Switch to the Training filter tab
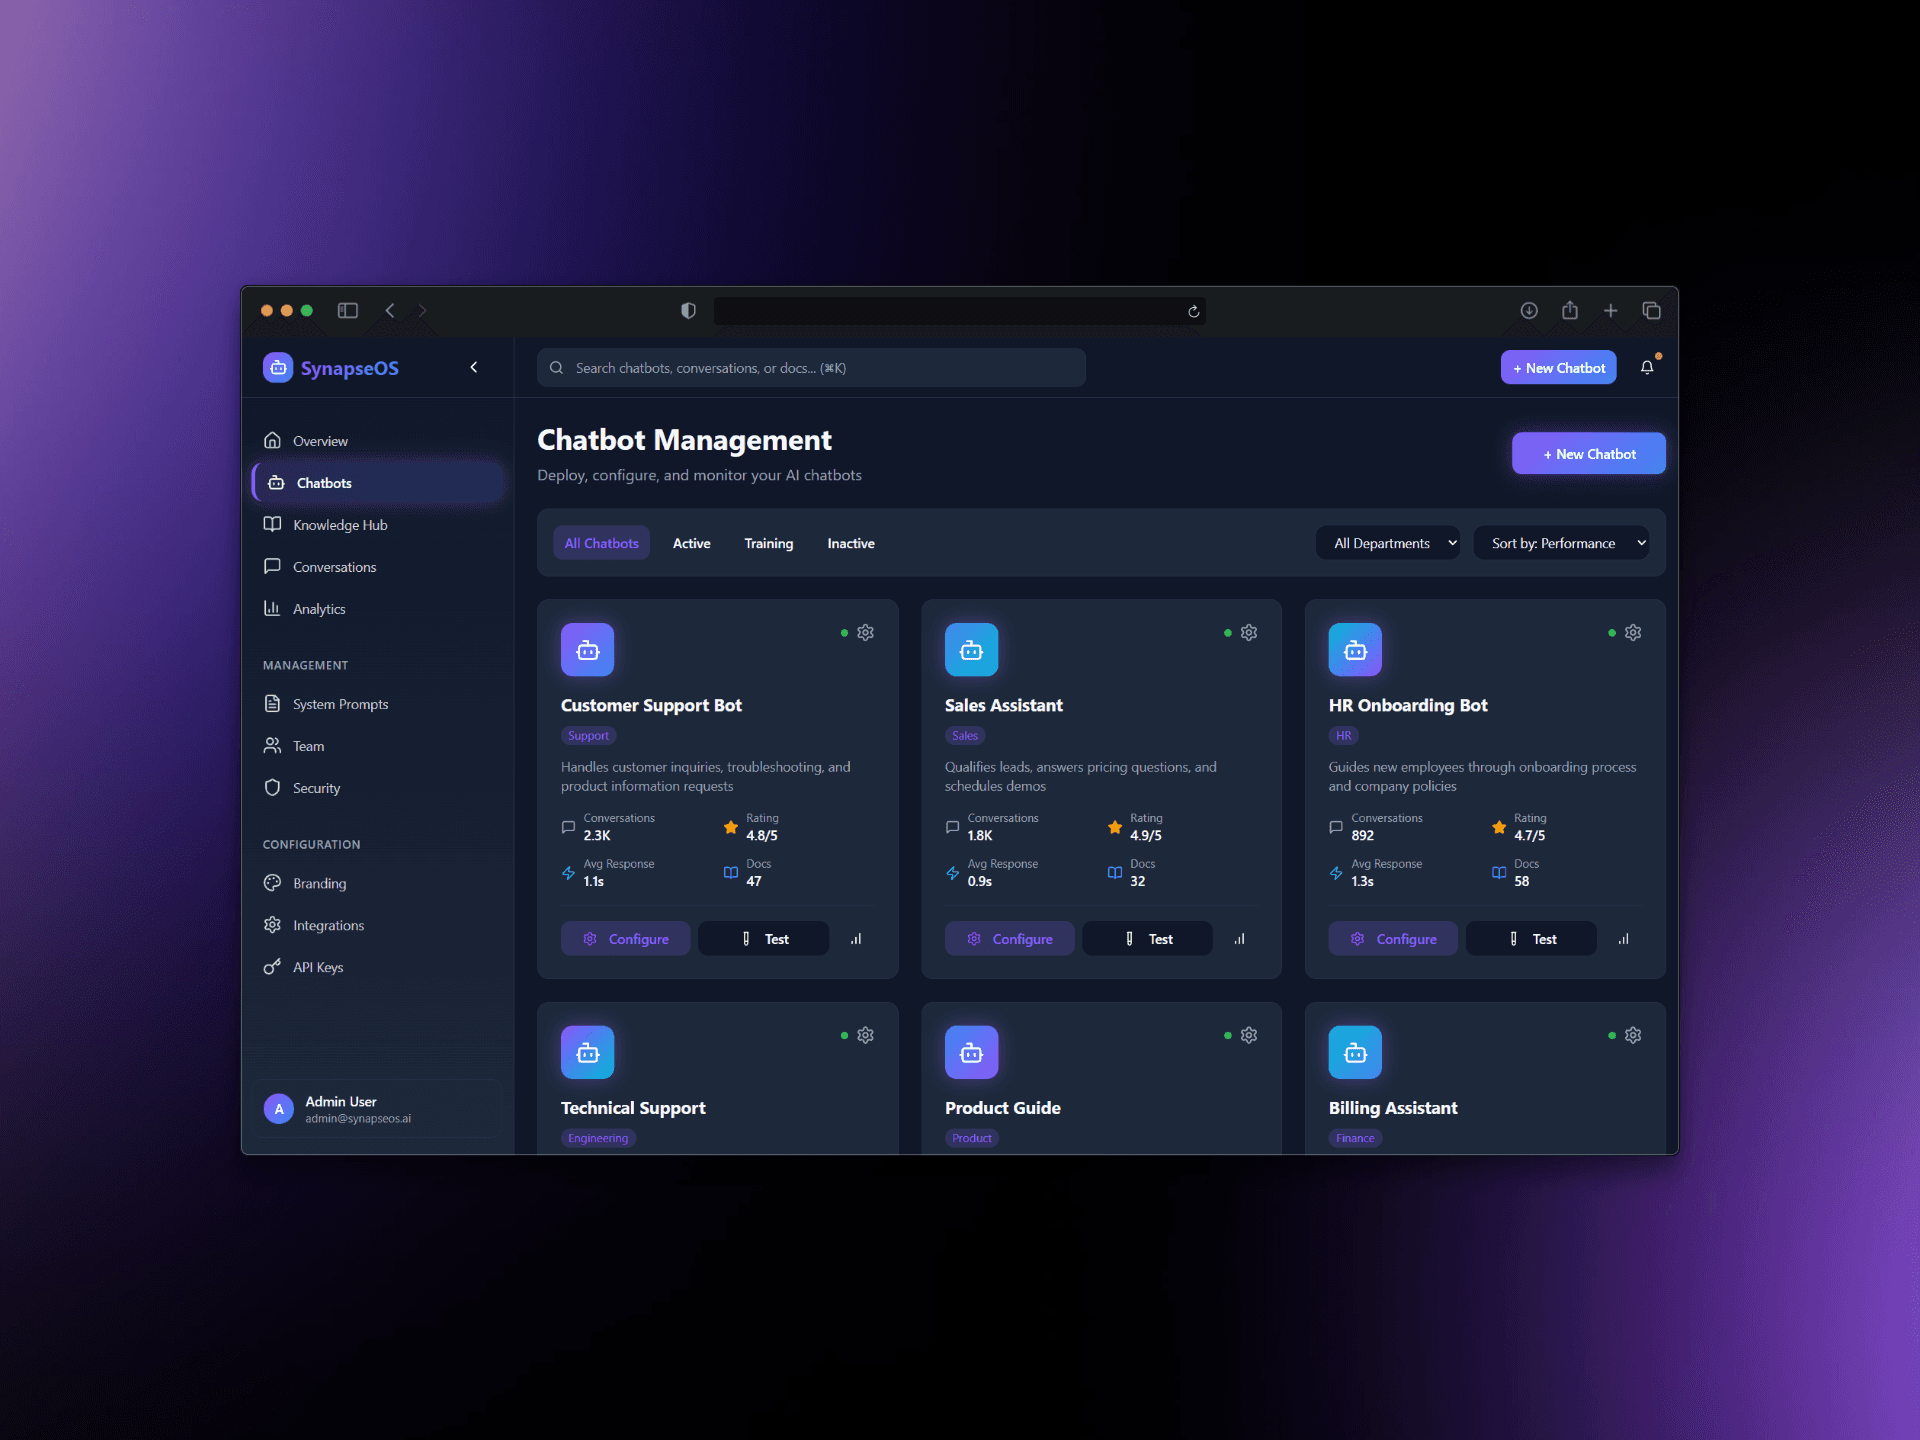This screenshot has height=1440, width=1920. point(768,543)
